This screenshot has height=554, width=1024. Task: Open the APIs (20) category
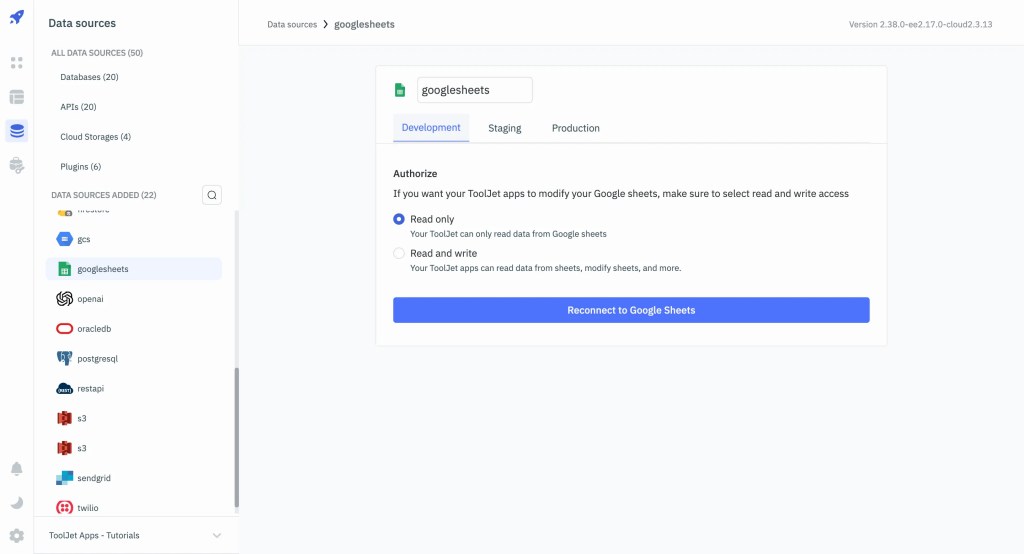click(78, 106)
